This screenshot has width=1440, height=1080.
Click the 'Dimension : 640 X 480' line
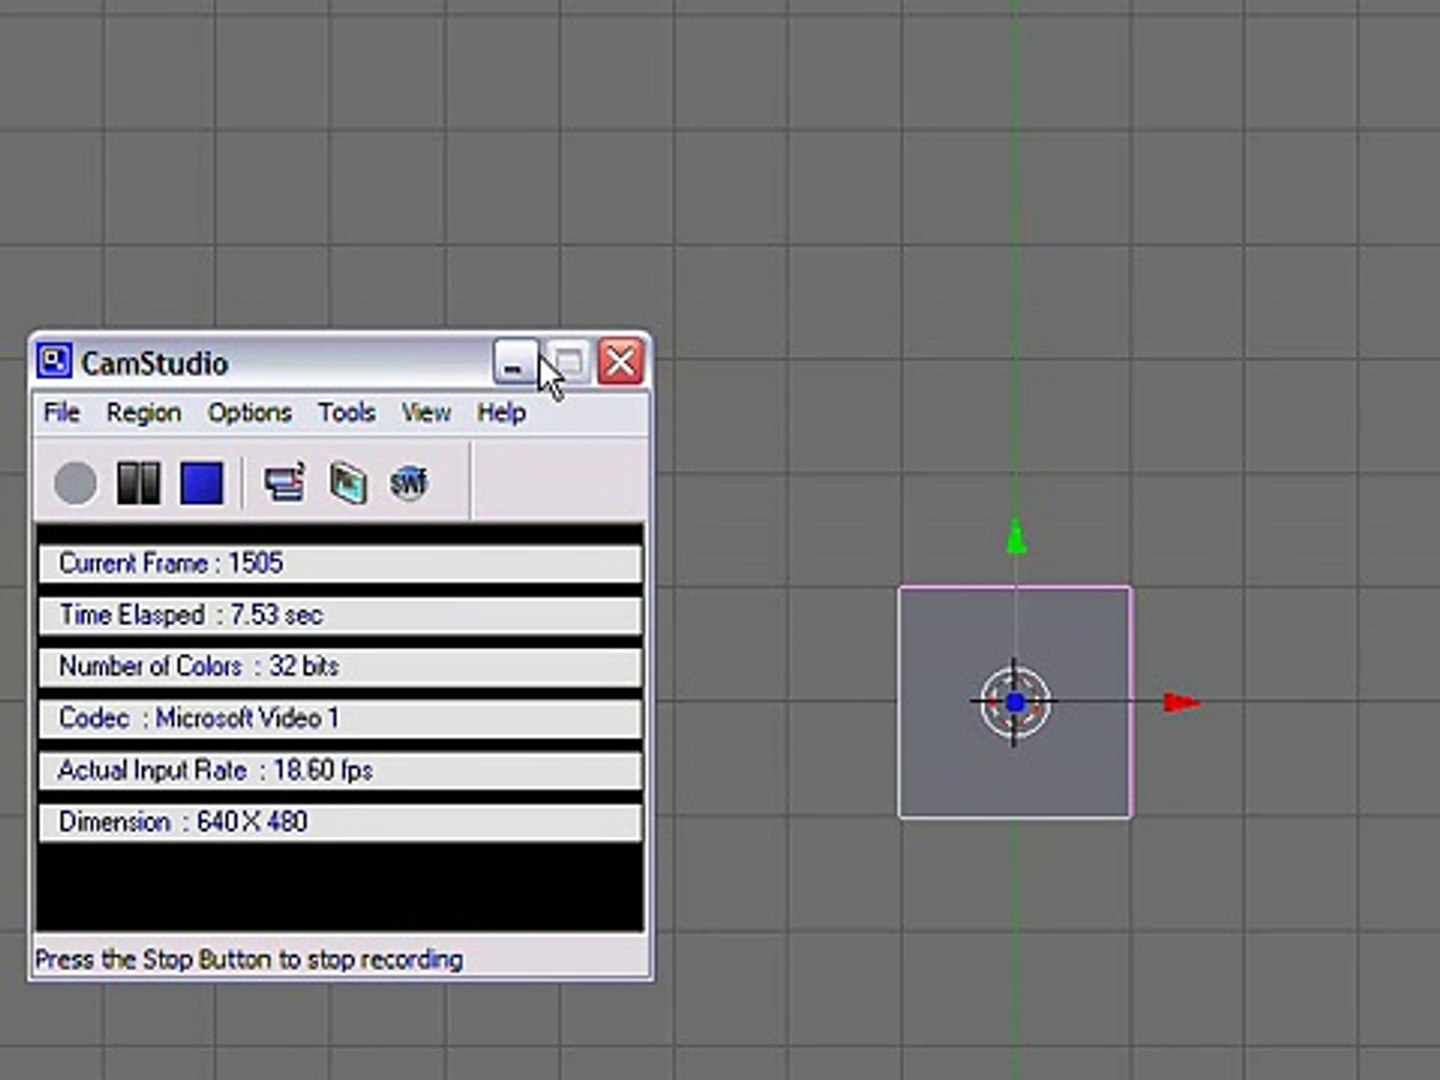340,822
